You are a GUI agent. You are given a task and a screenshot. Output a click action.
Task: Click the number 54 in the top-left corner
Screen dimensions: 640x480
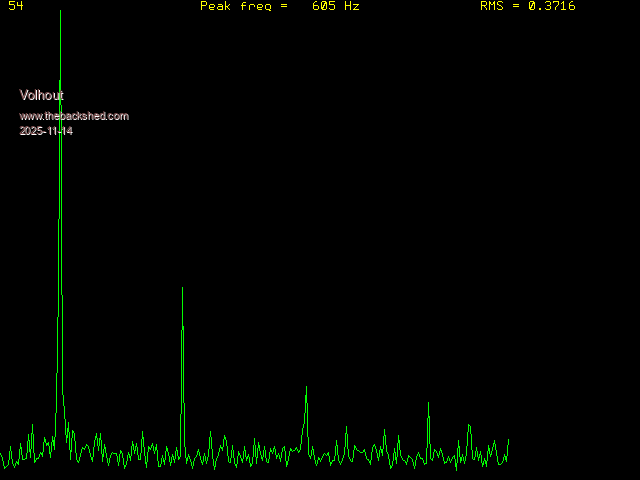pyautogui.click(x=15, y=6)
